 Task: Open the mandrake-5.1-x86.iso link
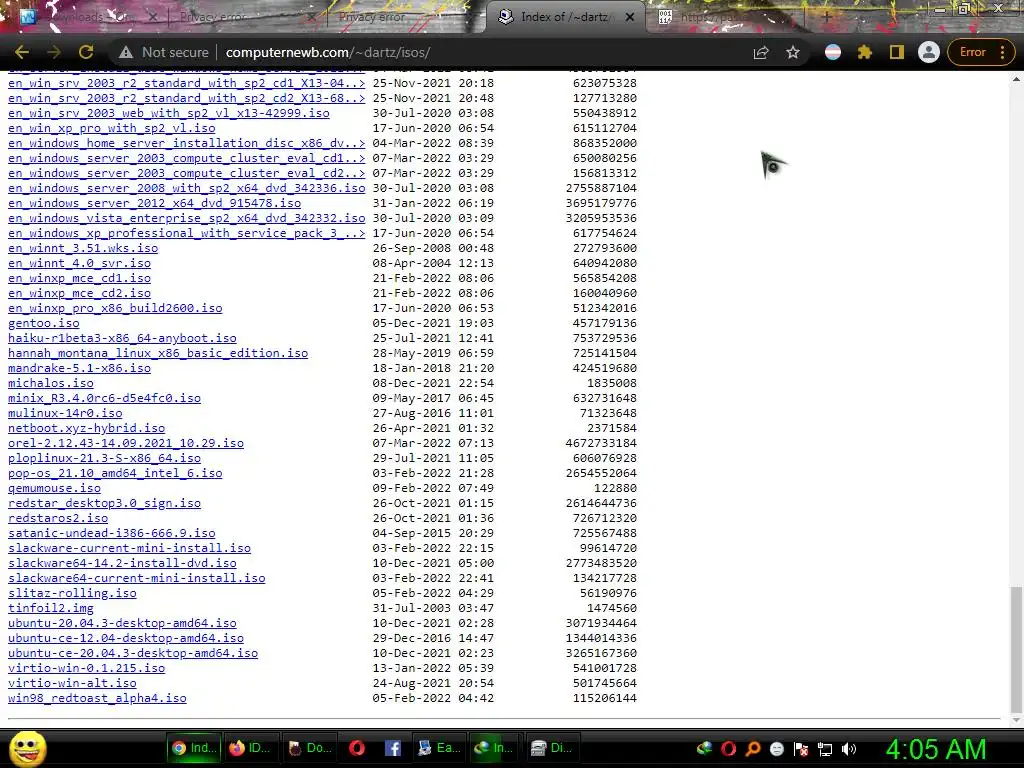[79, 368]
